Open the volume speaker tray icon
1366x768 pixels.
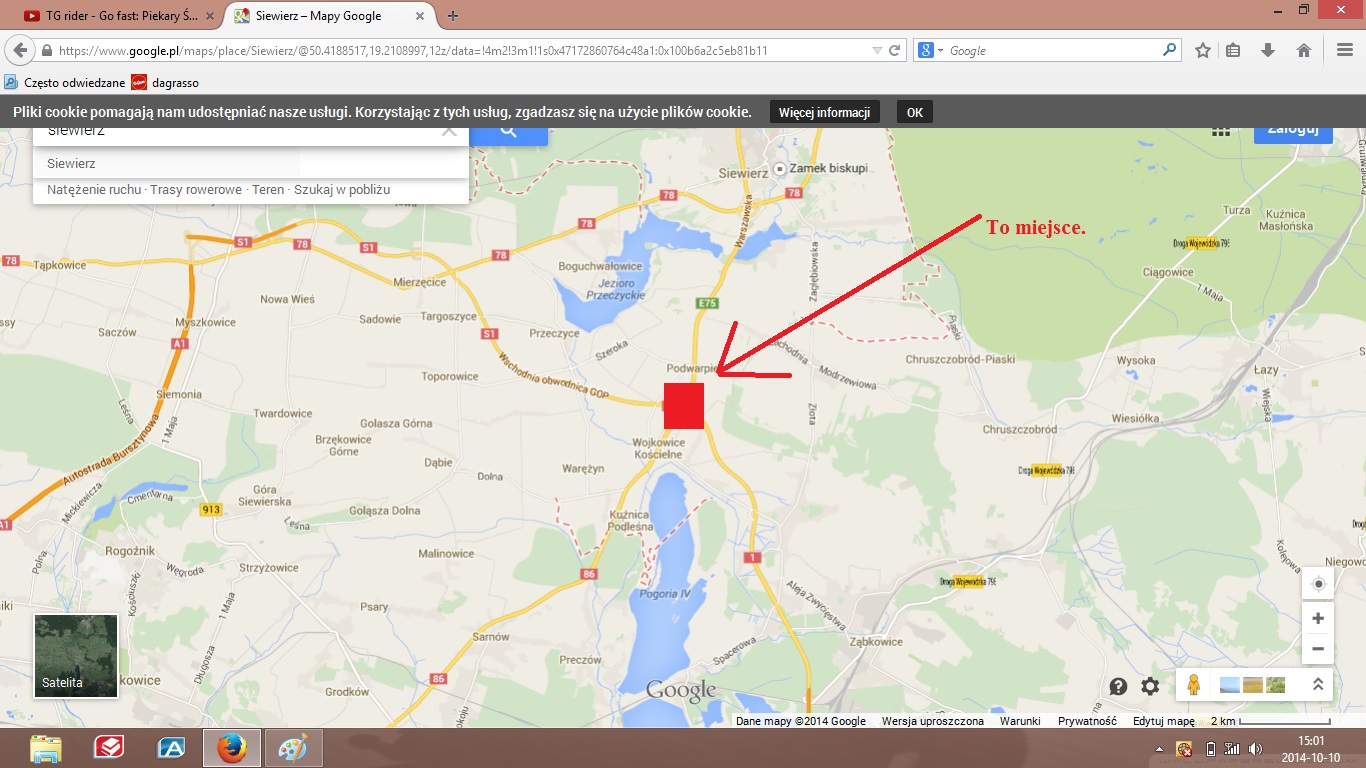point(1253,748)
